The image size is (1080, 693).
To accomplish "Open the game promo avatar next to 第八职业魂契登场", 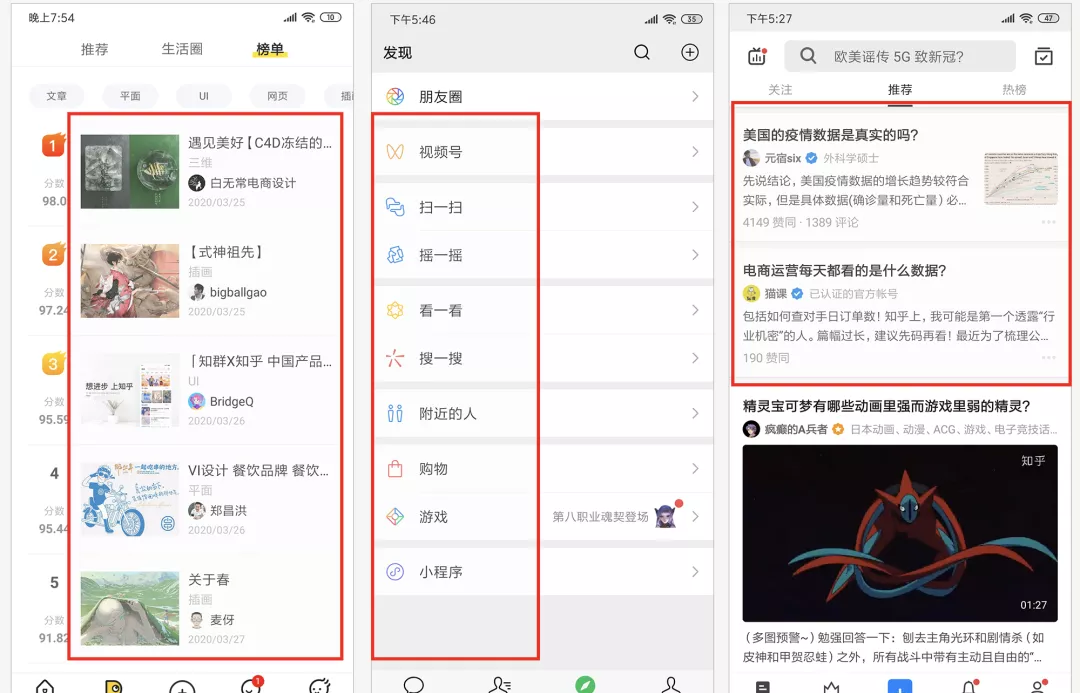I will (x=666, y=515).
